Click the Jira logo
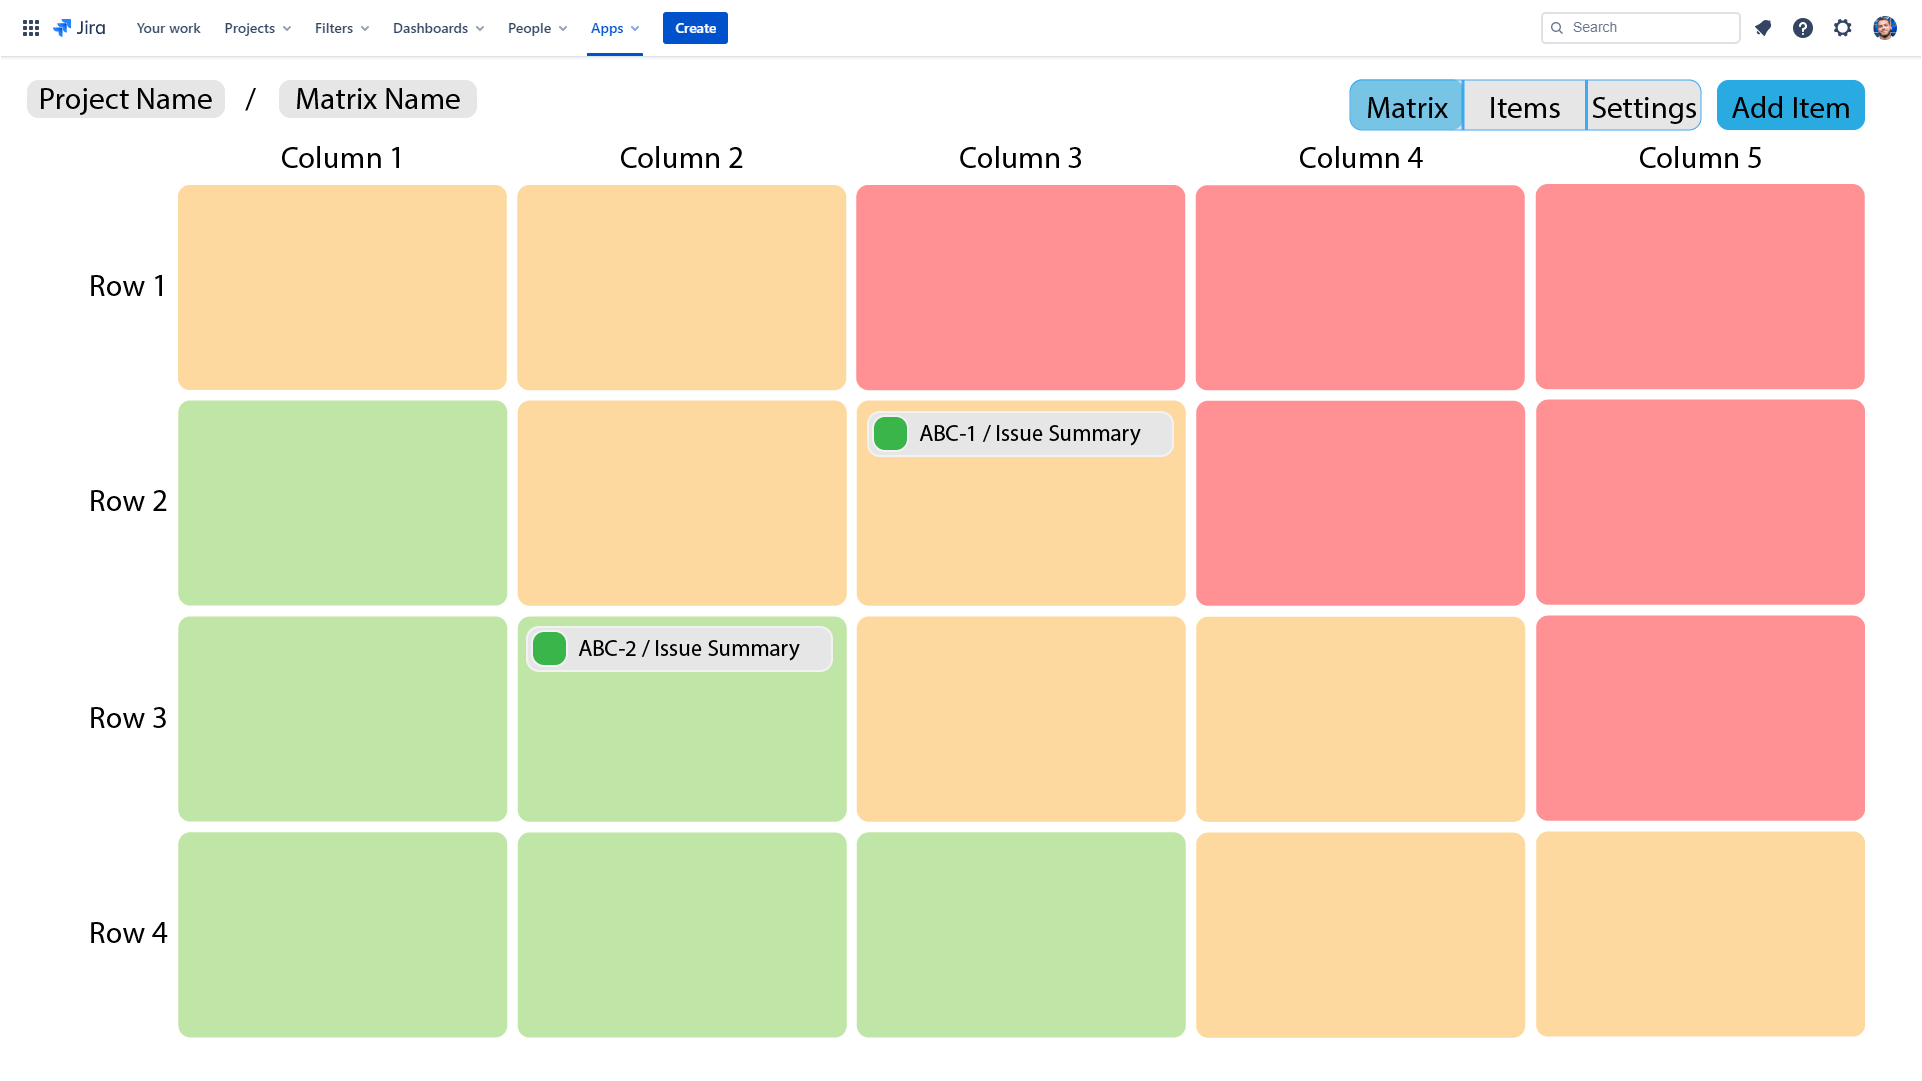This screenshot has height=1081, width=1922. 79,28
